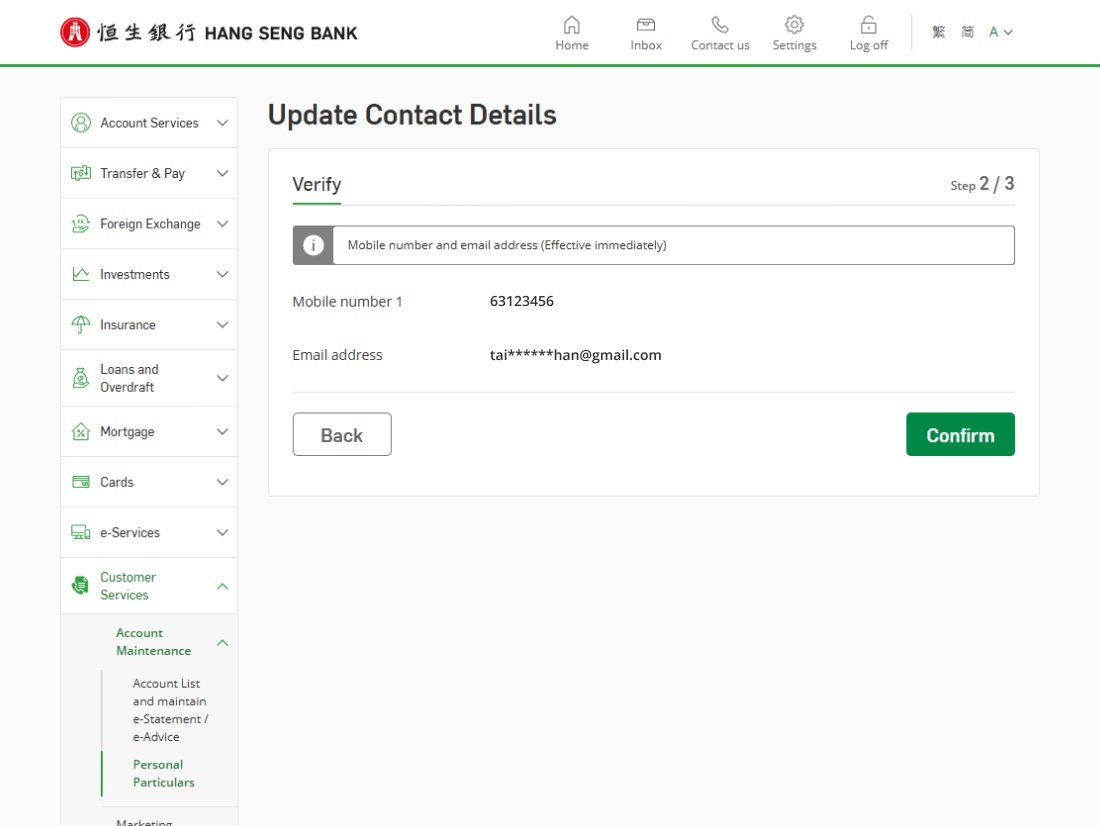This screenshot has height=826, width=1100.
Task: Expand Transfer & Pay section chevron
Action: point(222,174)
